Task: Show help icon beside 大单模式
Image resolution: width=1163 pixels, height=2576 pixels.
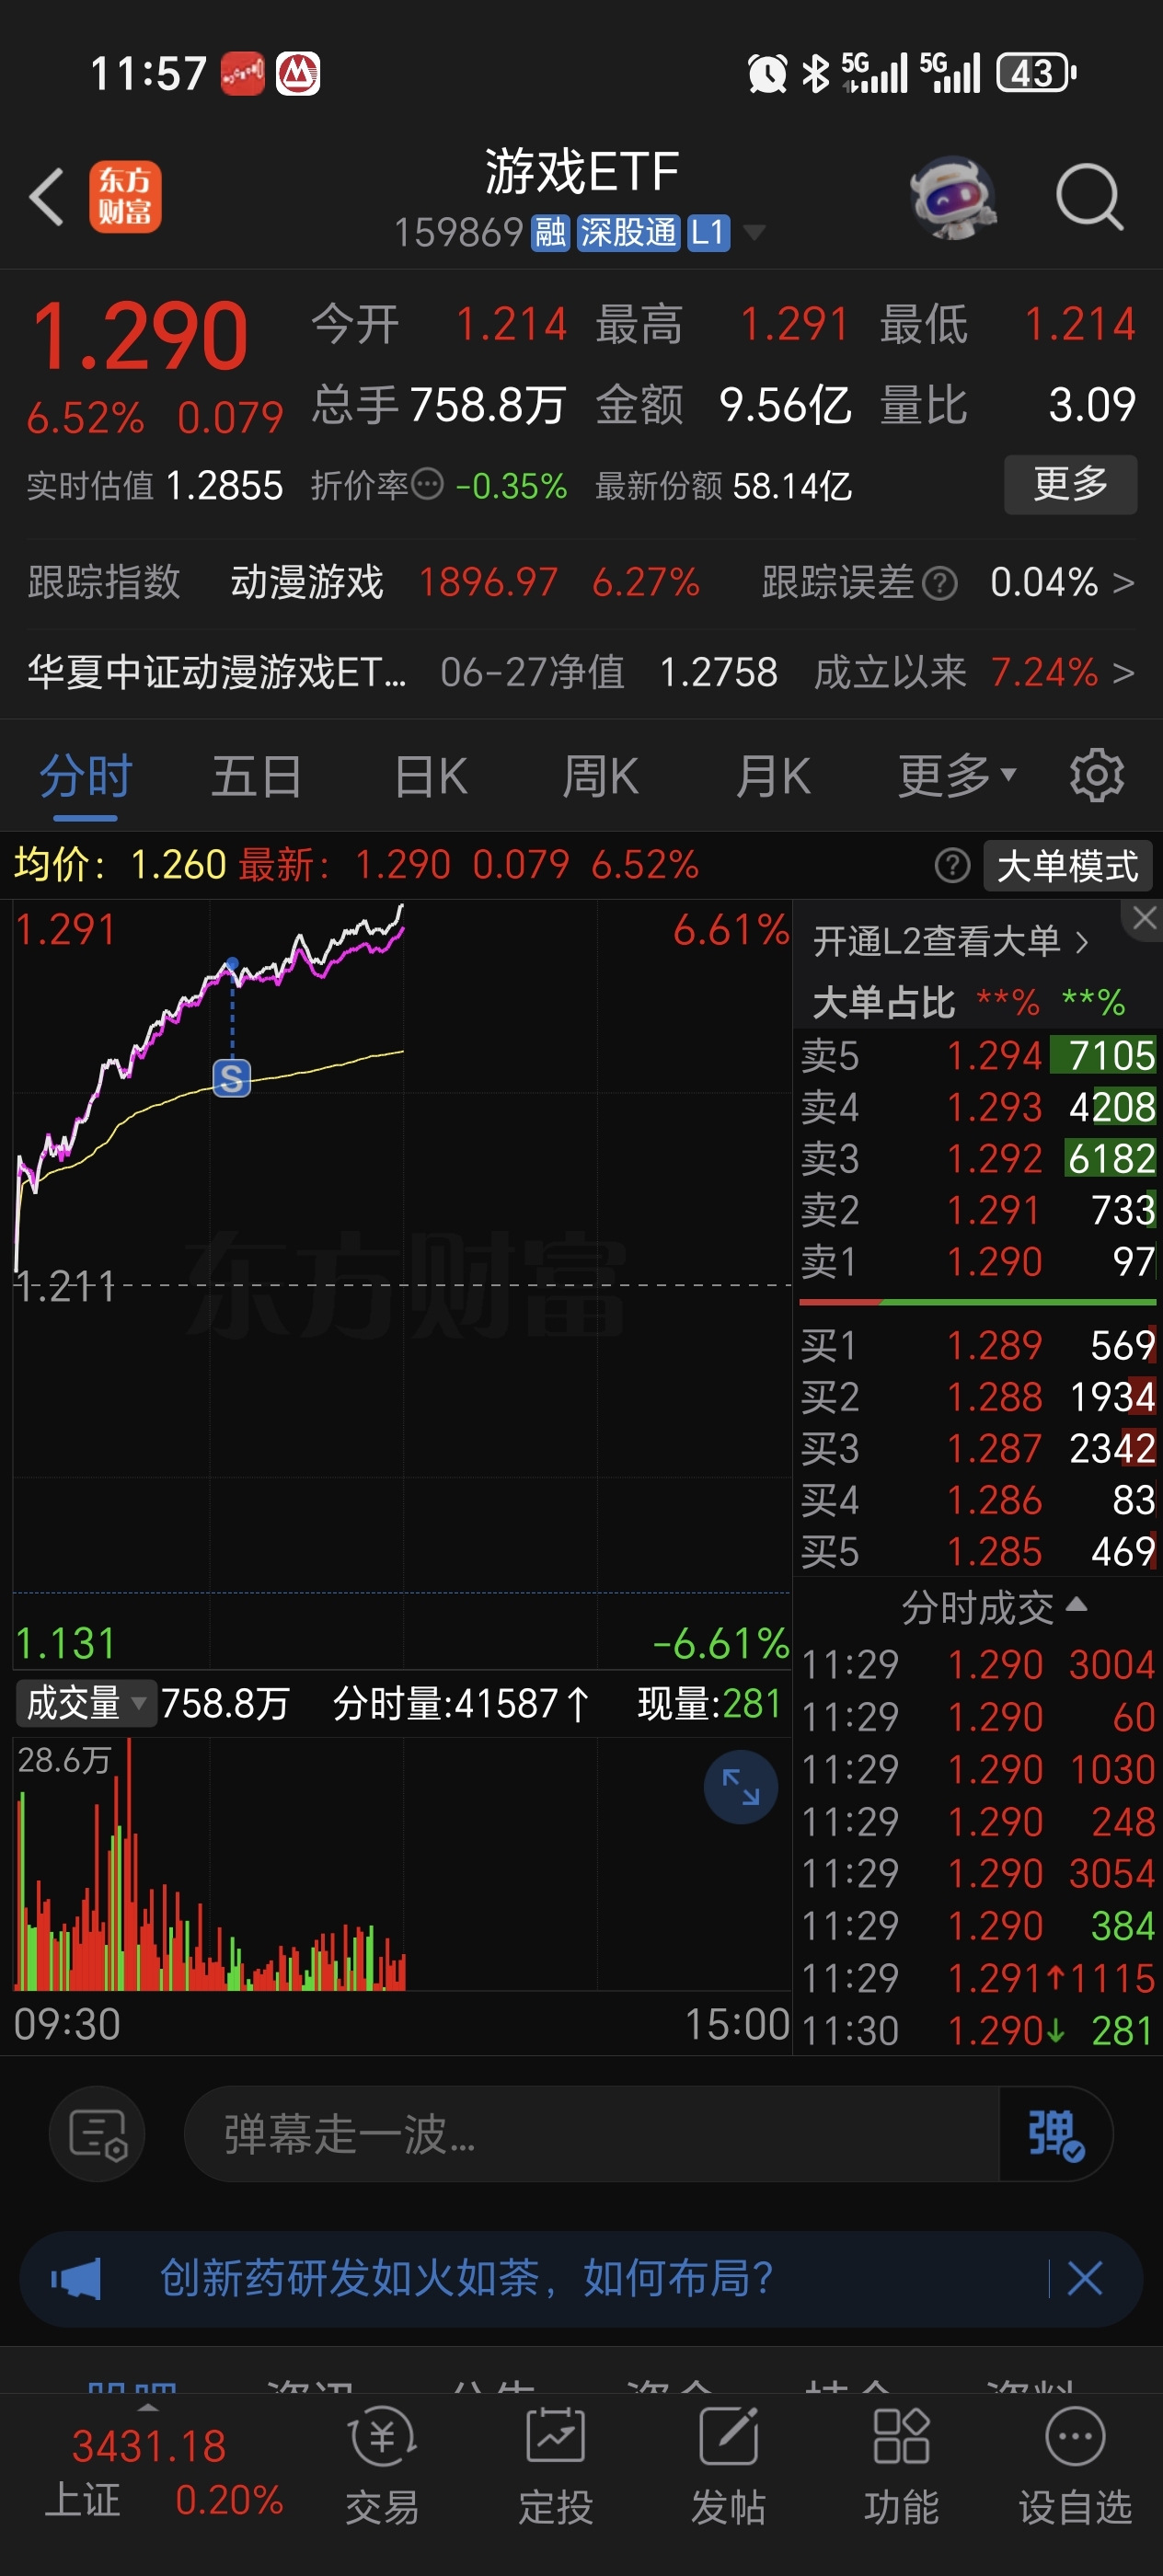Action: 952,865
